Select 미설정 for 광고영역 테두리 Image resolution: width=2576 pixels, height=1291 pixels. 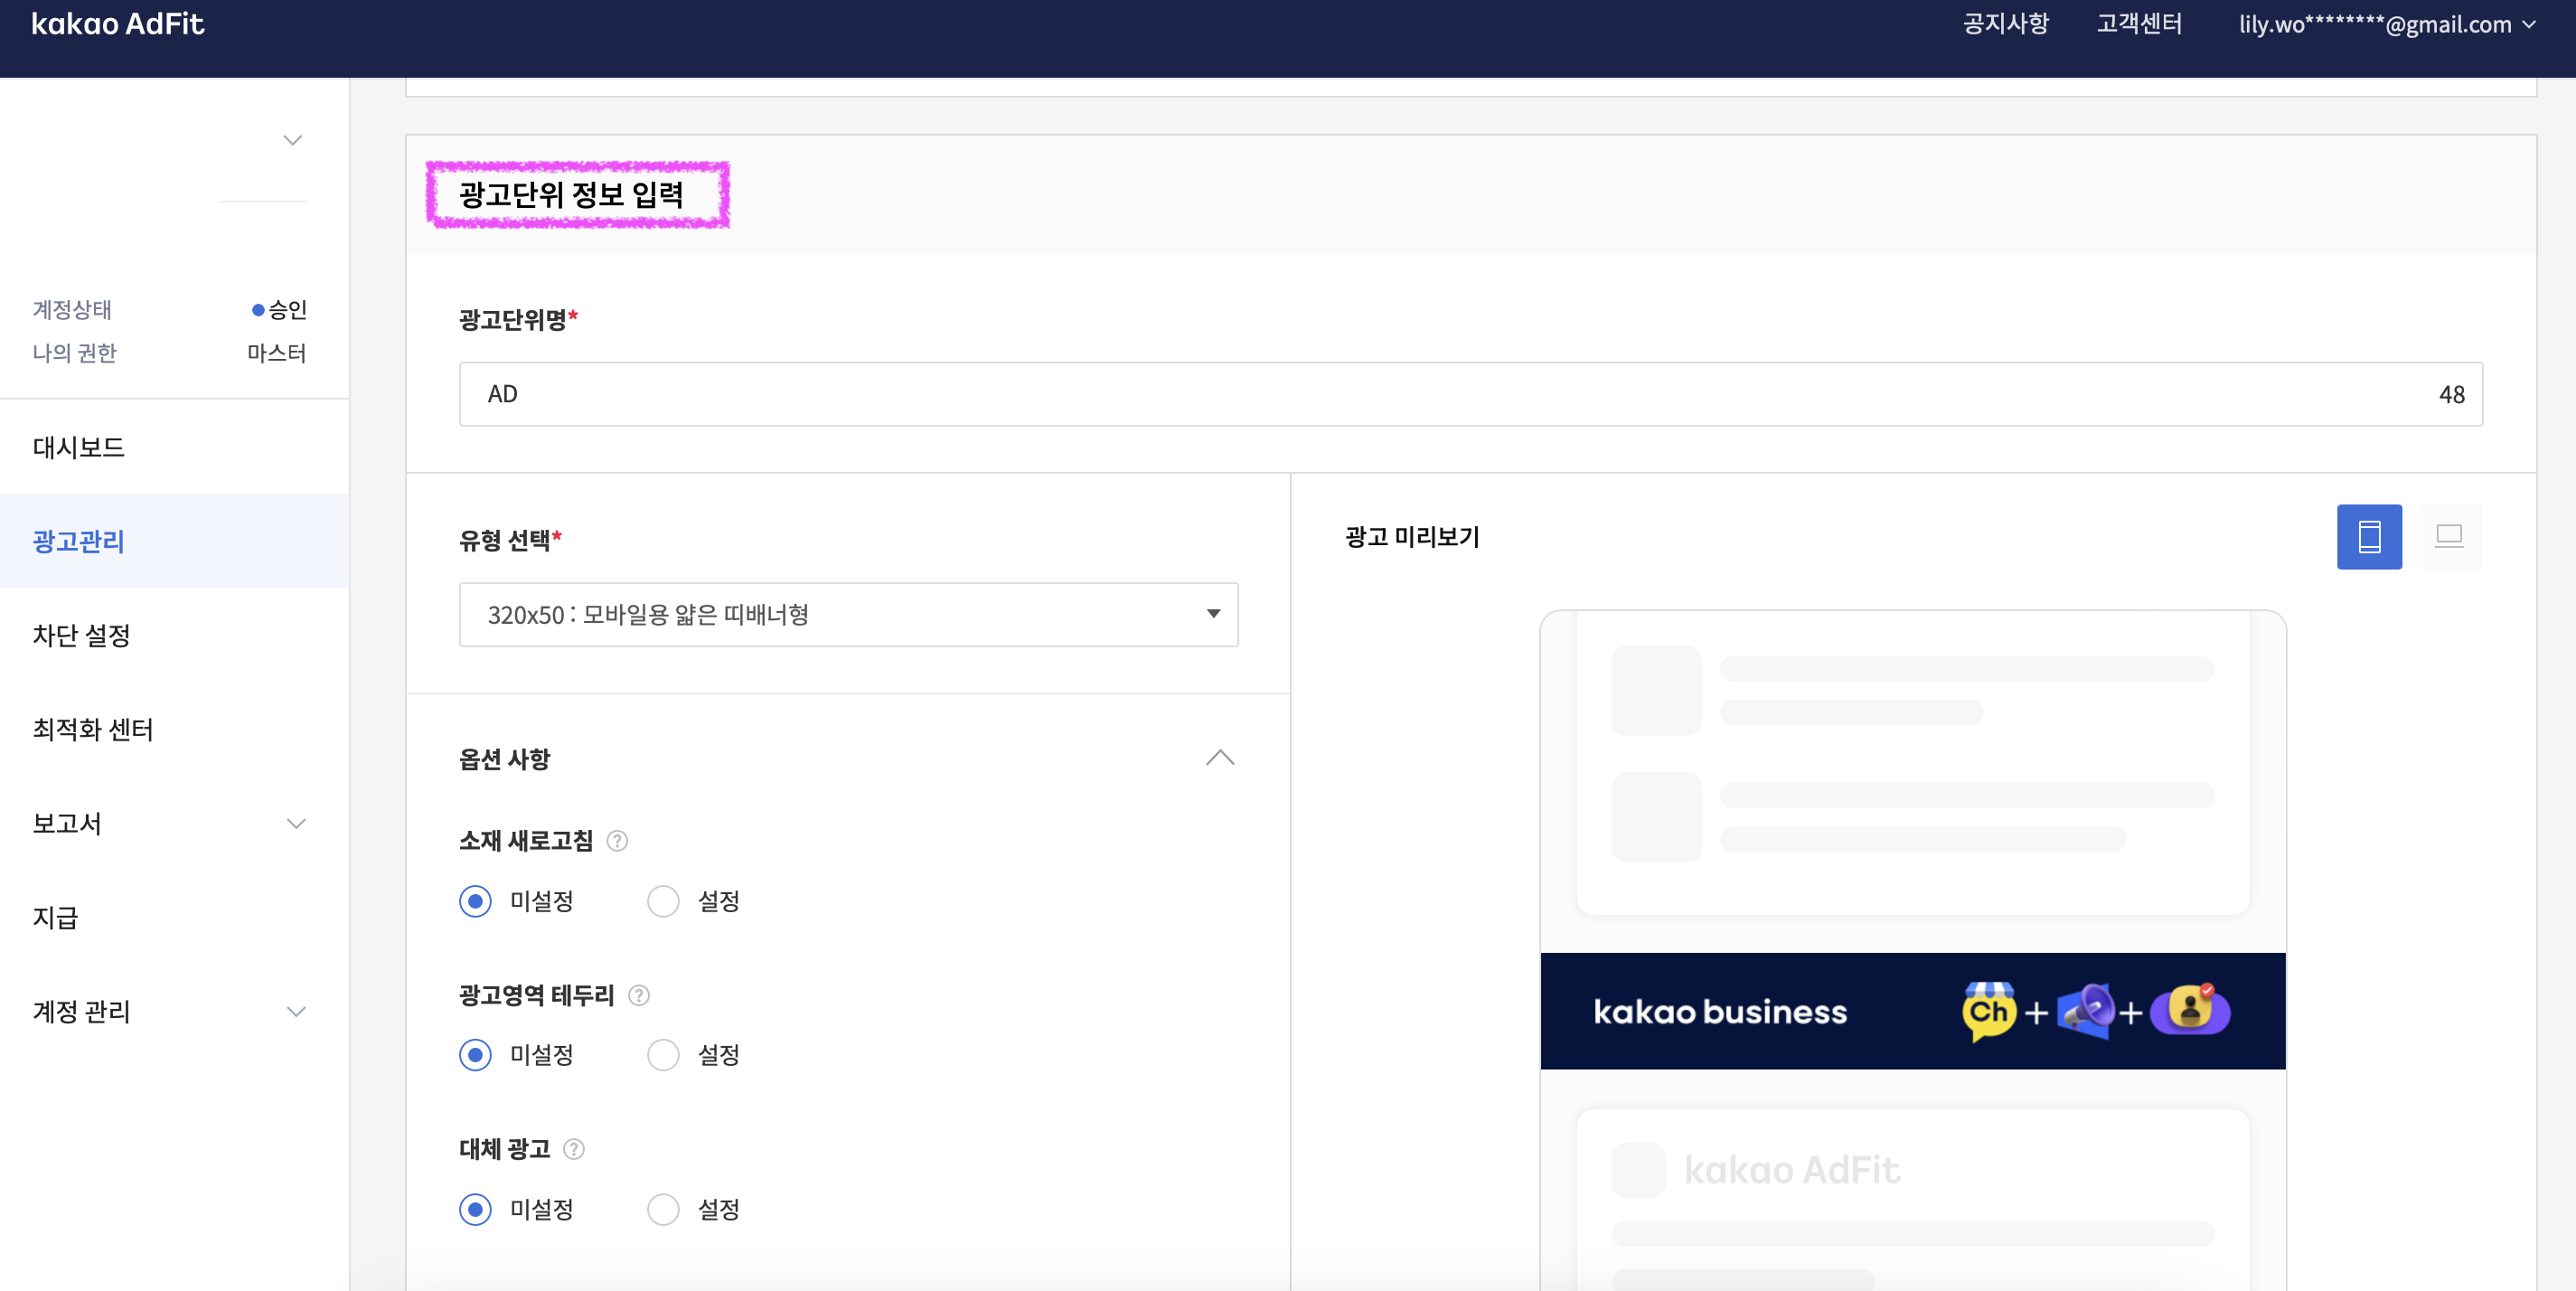(x=475, y=1055)
